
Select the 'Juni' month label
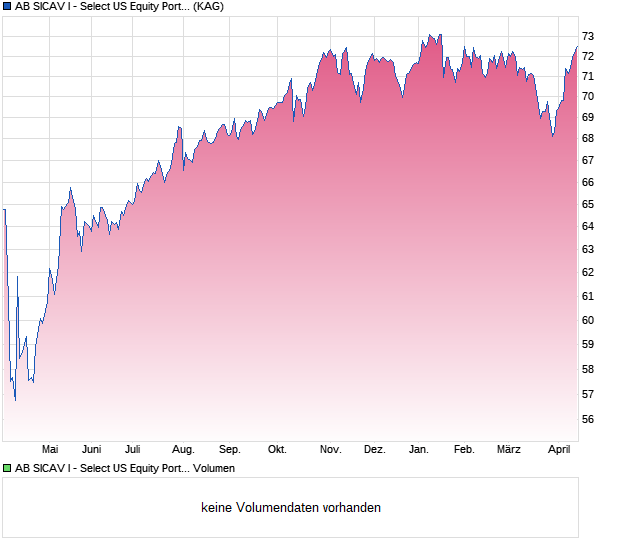[x=92, y=450]
